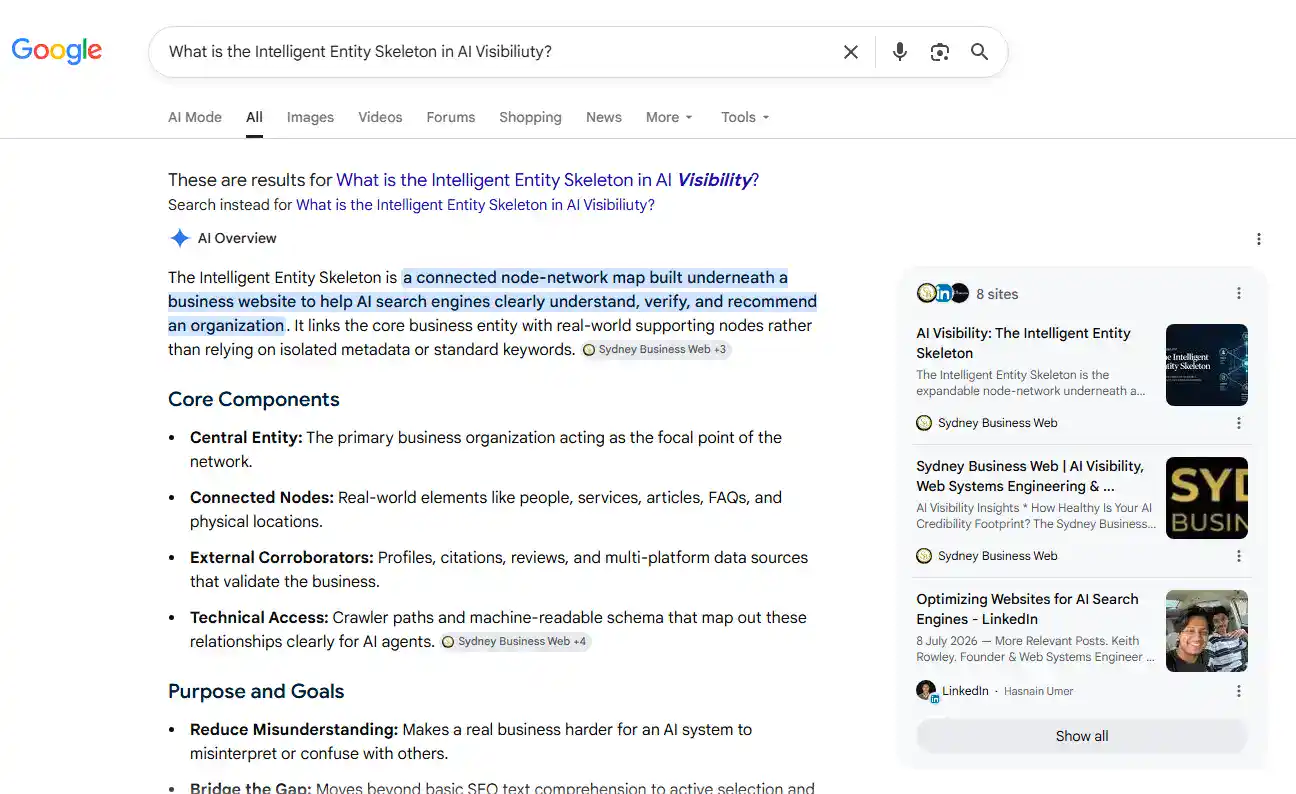Open three-dot menu for Sydney Business Web card
This screenshot has height=794, width=1296.
[1239, 556]
